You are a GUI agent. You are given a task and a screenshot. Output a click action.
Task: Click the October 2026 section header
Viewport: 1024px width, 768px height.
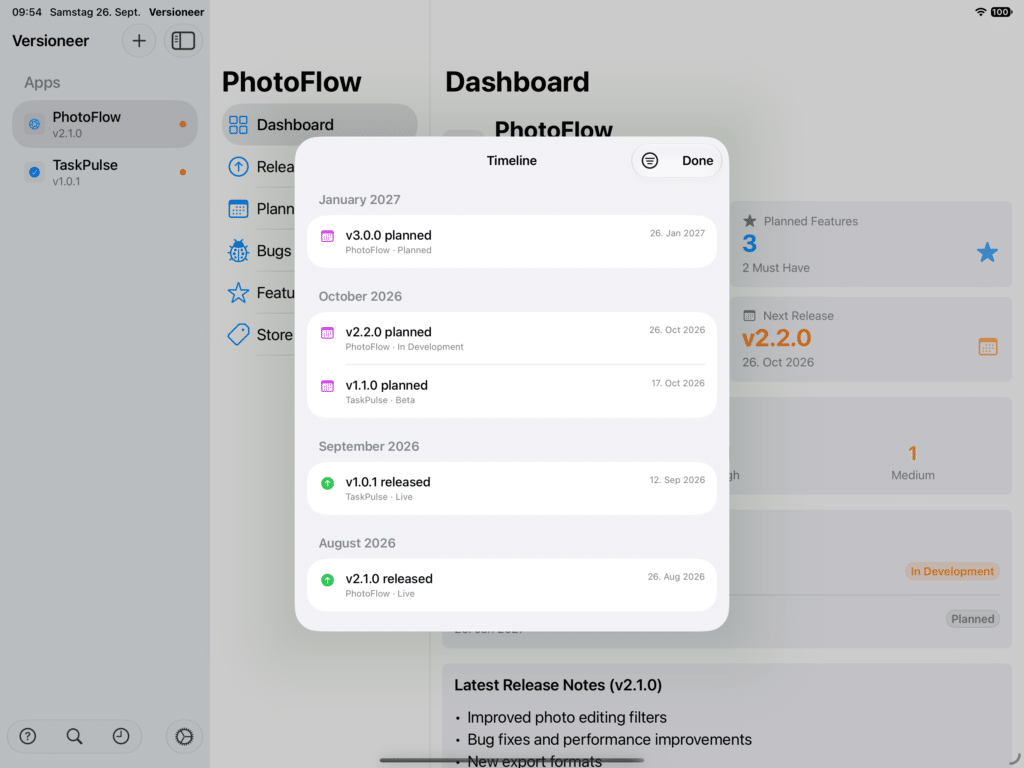(360, 296)
